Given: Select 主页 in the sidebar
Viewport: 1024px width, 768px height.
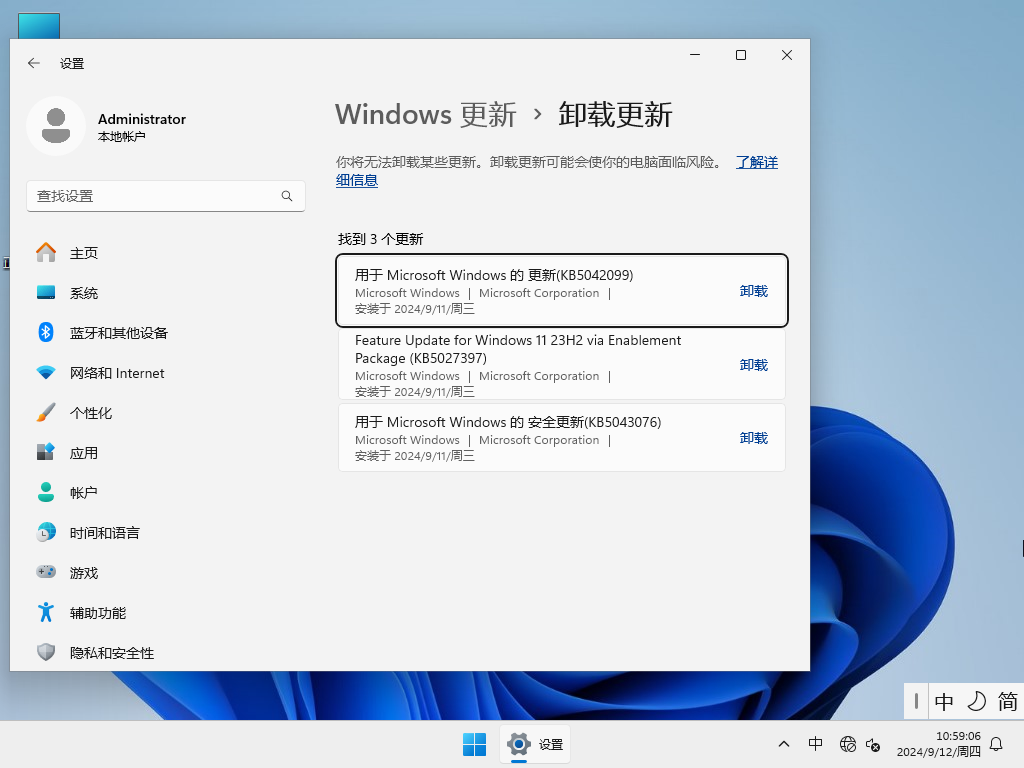Looking at the screenshot, I should click(x=85, y=253).
